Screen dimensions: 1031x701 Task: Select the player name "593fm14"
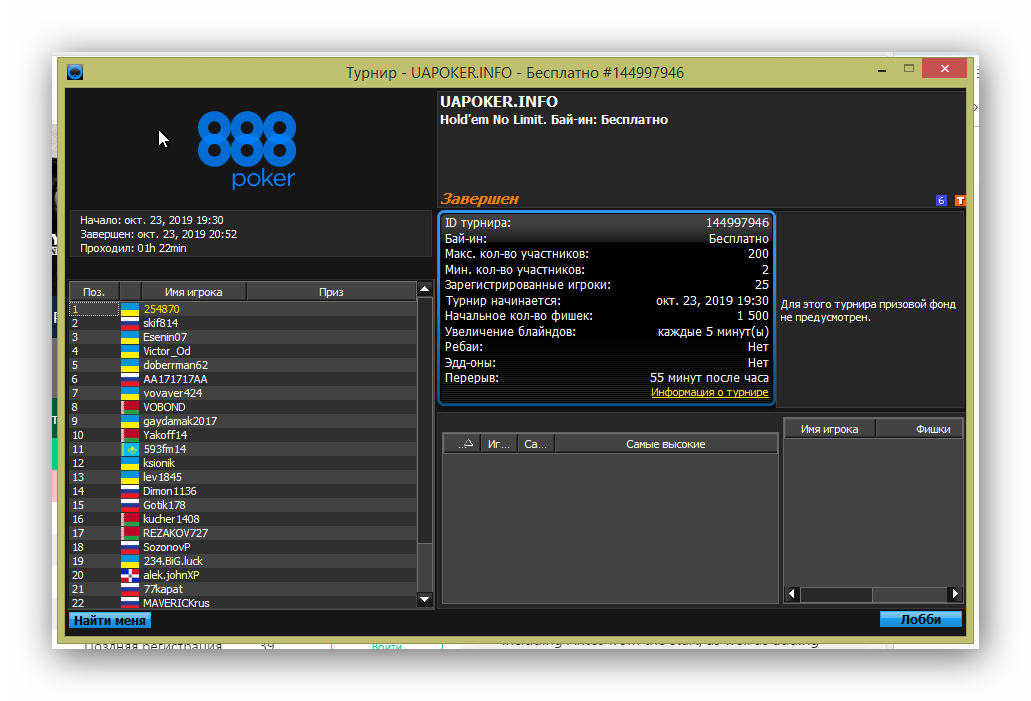165,449
